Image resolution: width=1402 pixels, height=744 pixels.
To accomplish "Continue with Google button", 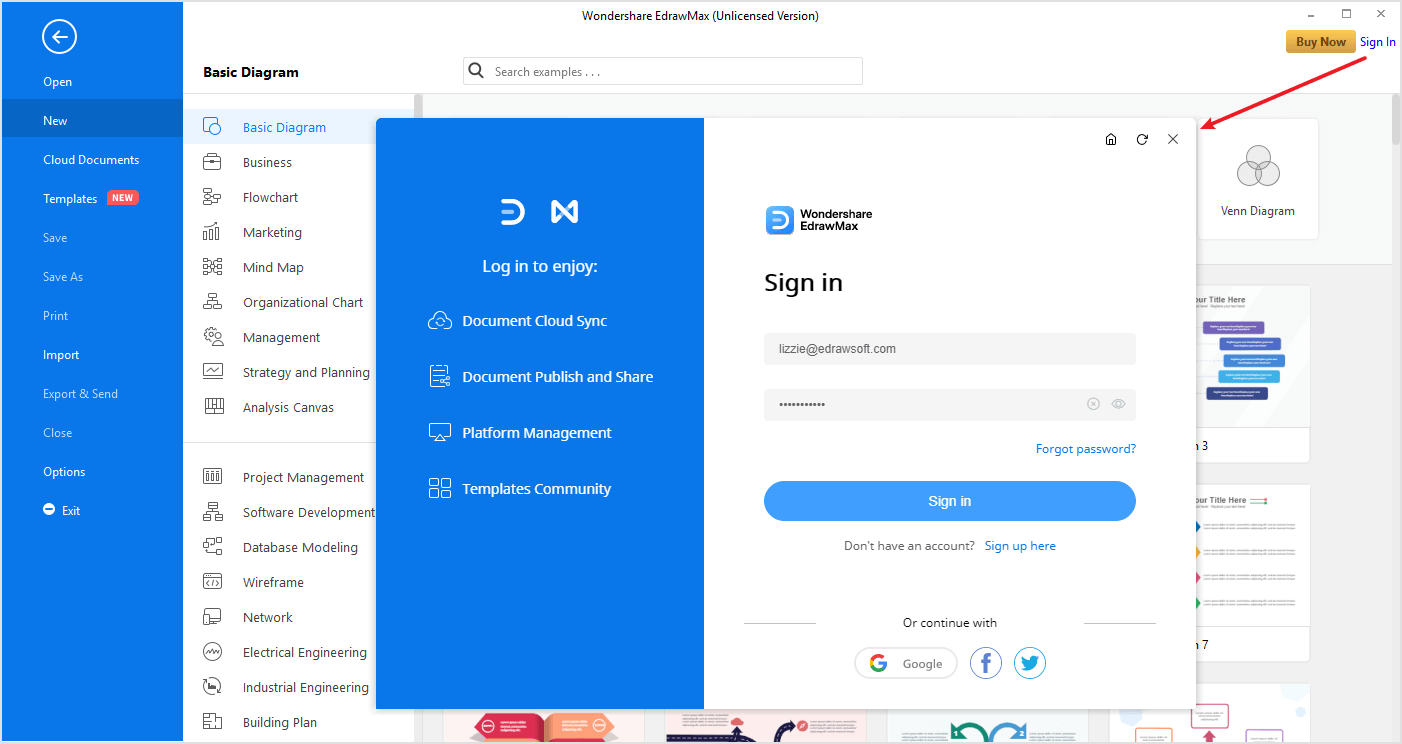I will 906,663.
